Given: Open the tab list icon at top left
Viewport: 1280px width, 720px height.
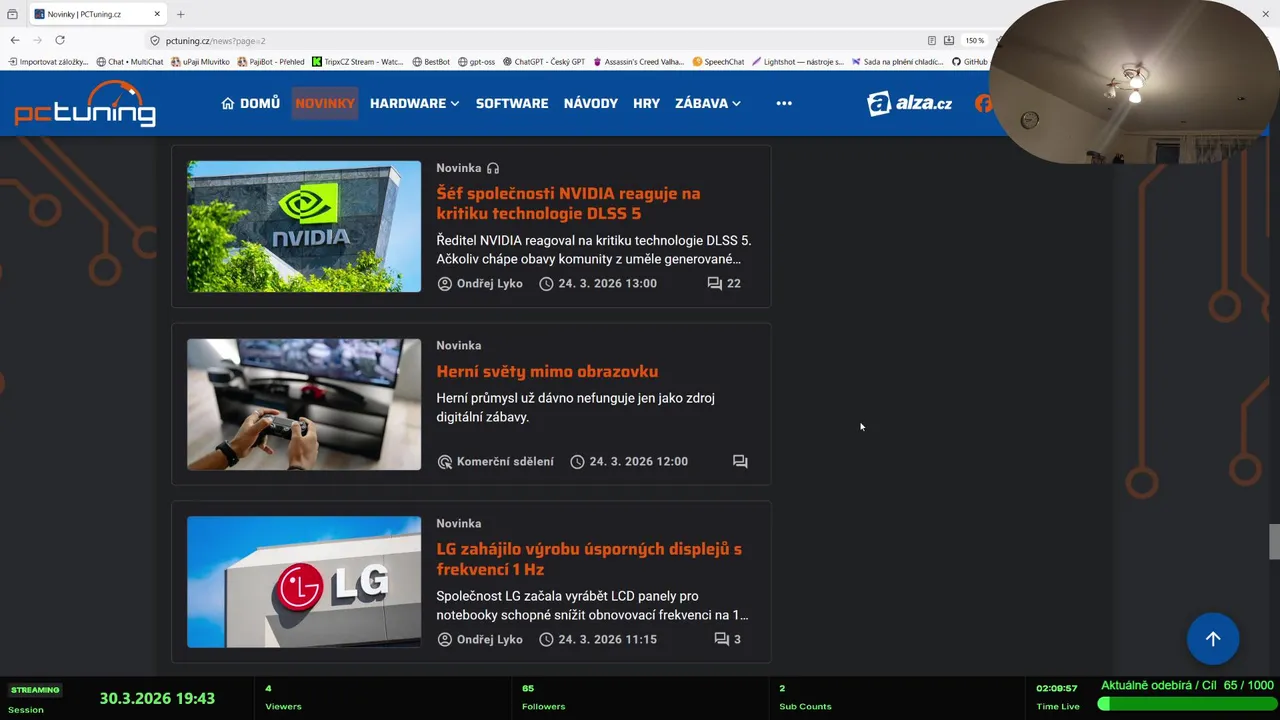Looking at the screenshot, I should click(x=12, y=14).
